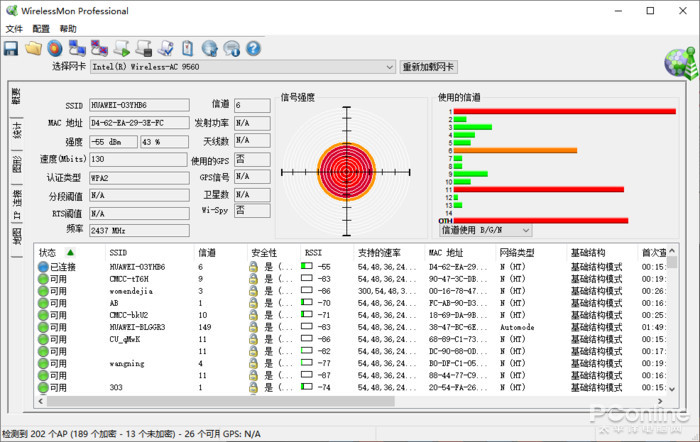
Task: Sort the list by the SSID column header
Action: point(150,253)
